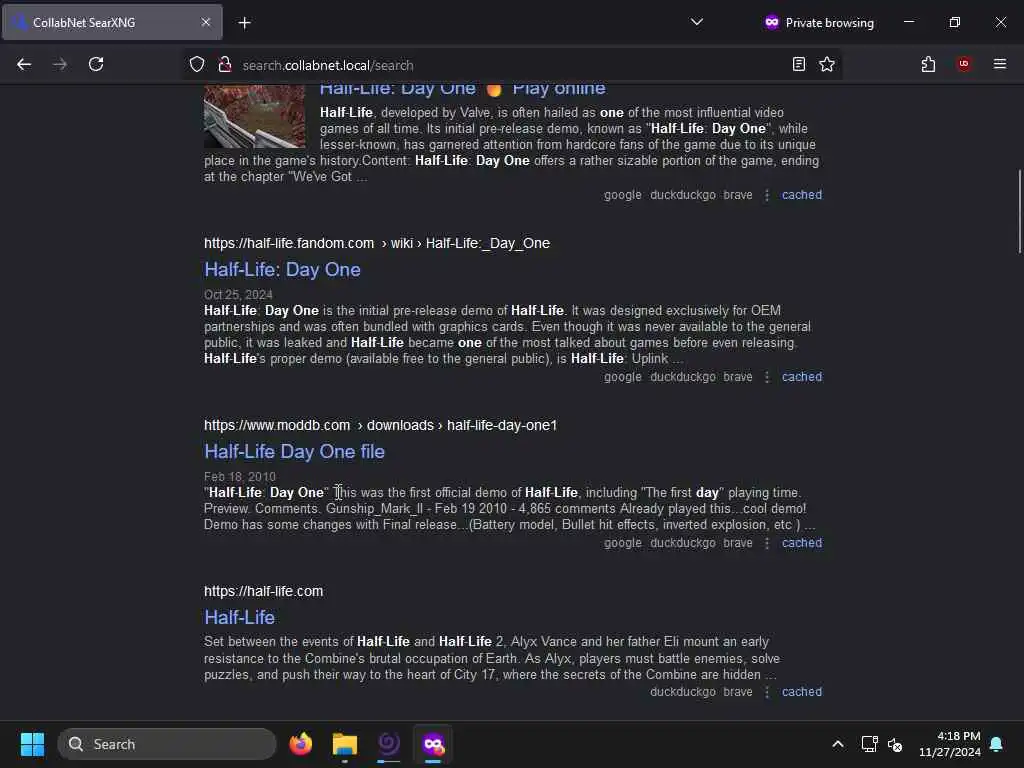Open the Half-Life: Day One fandom result
This screenshot has width=1024, height=768.
click(x=282, y=270)
